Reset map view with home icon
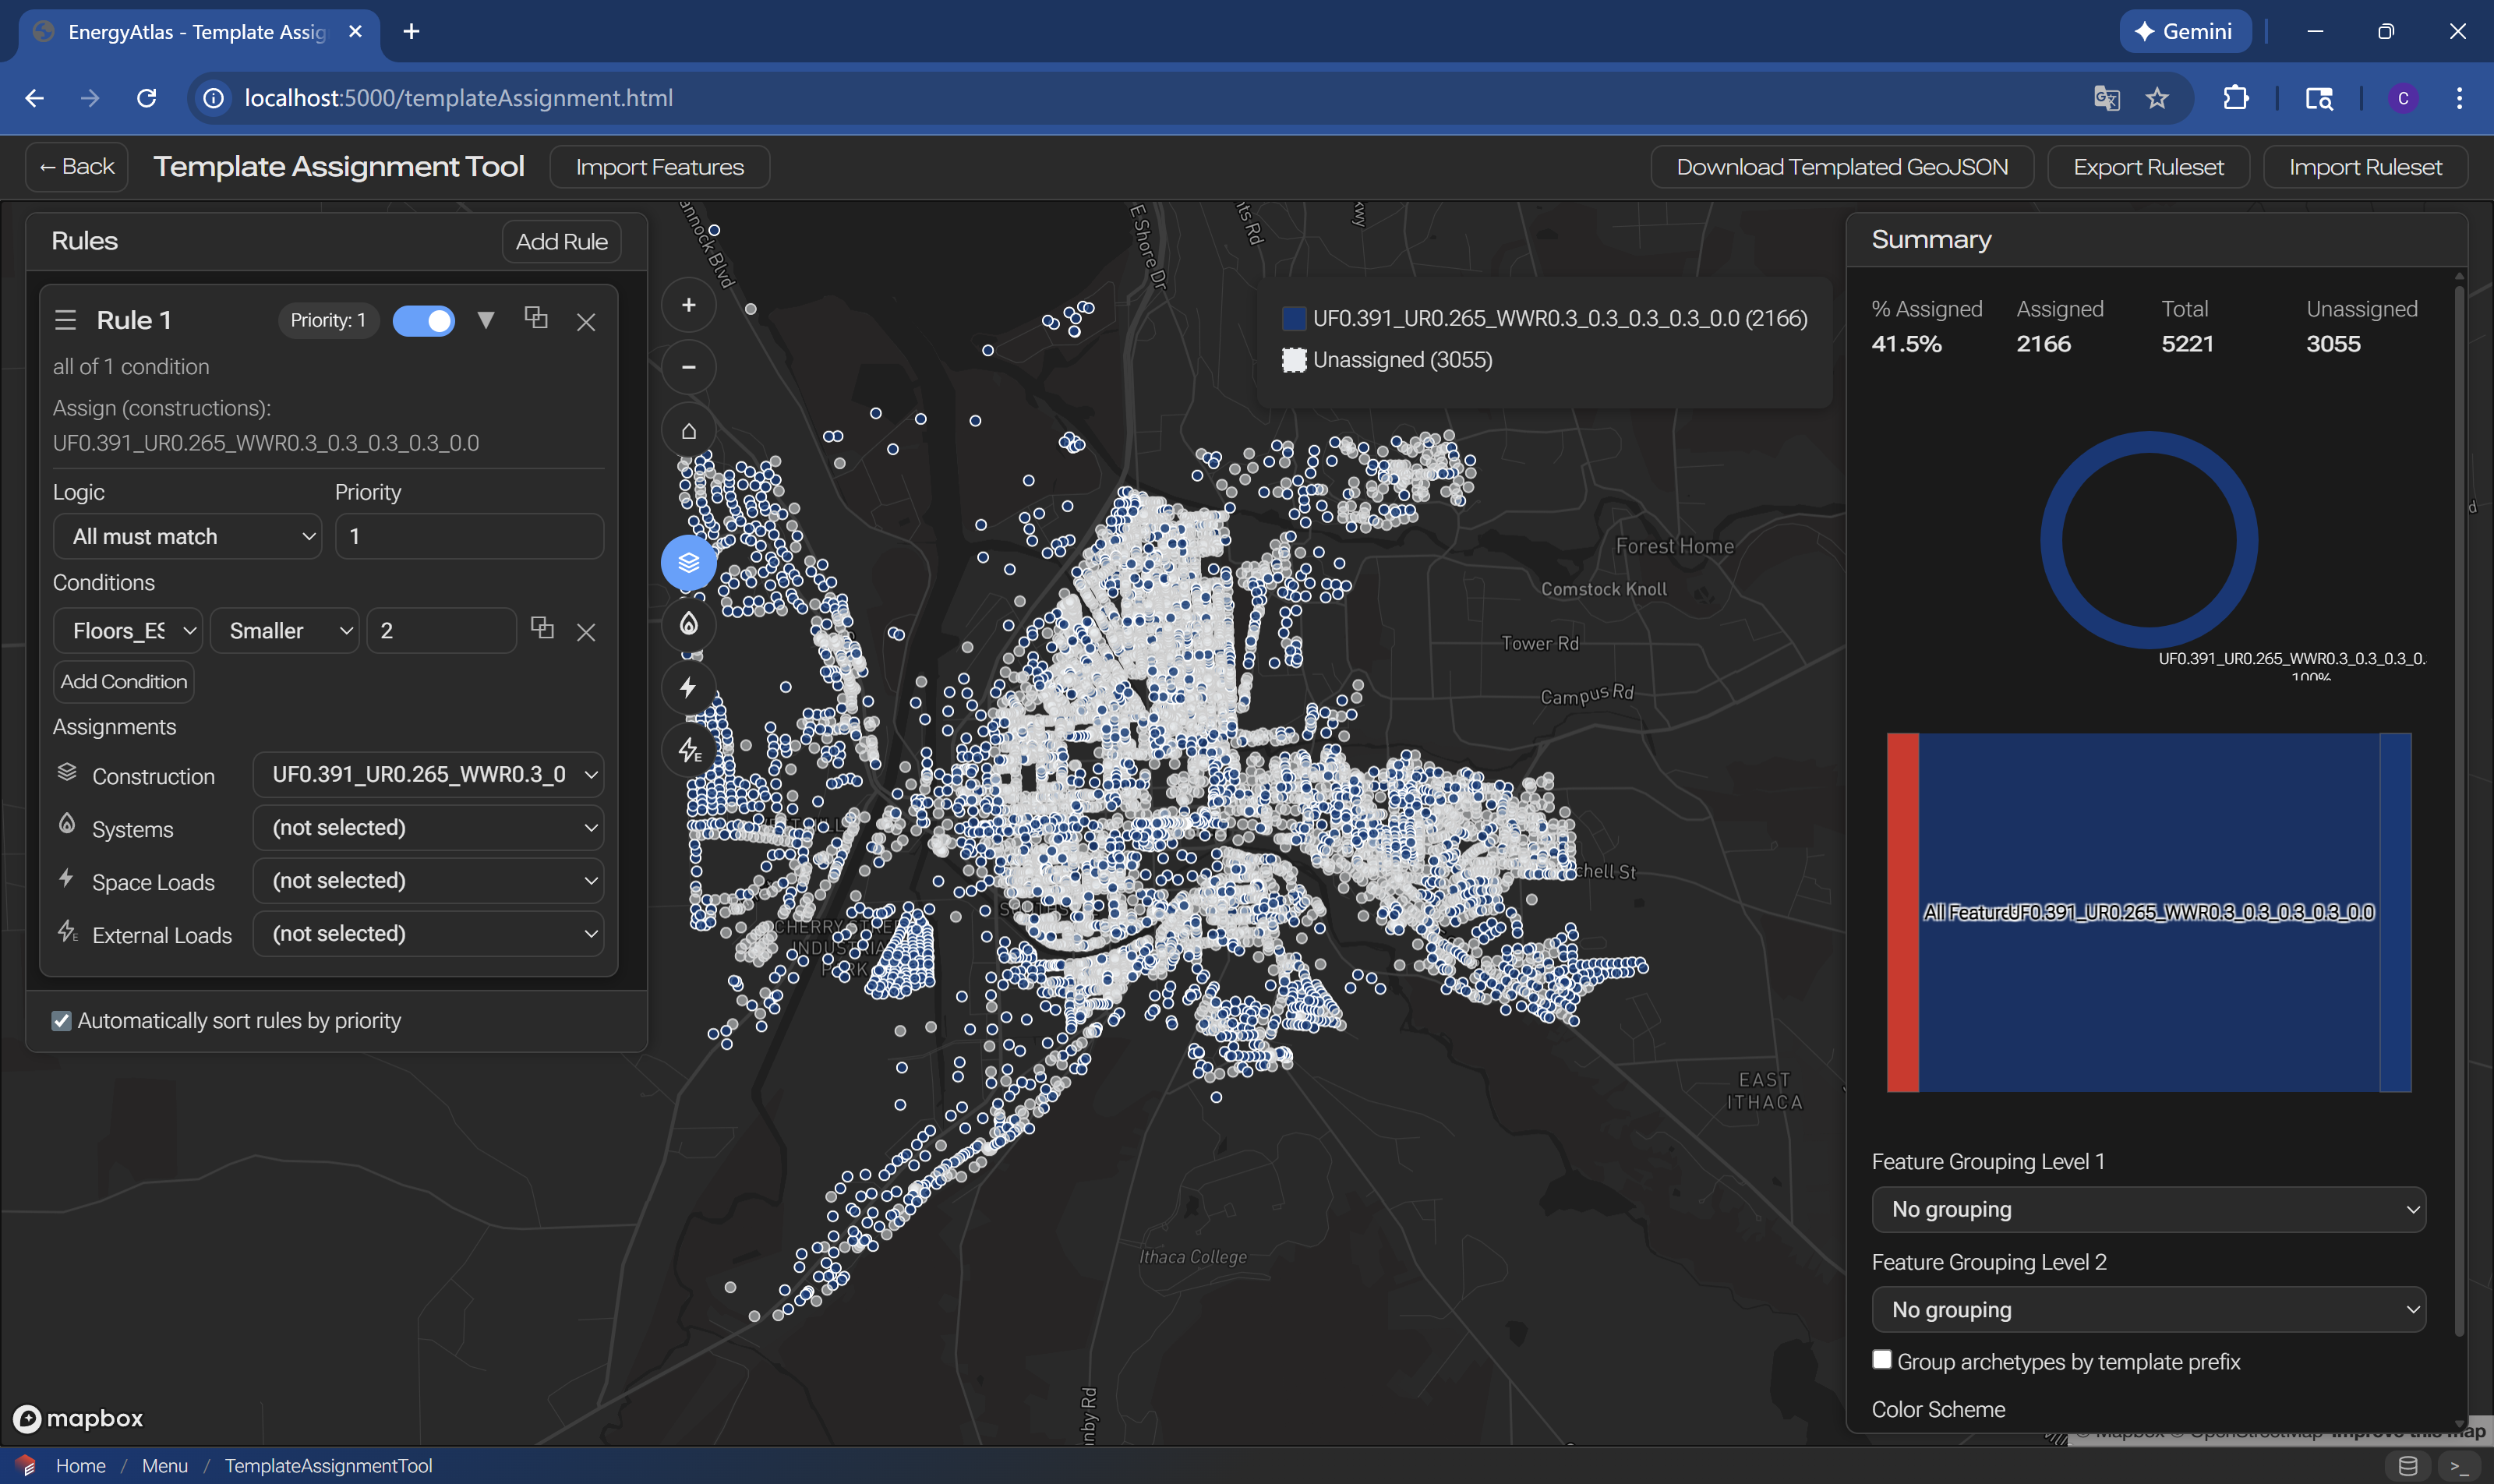The height and width of the screenshot is (1484, 2494). [688, 431]
